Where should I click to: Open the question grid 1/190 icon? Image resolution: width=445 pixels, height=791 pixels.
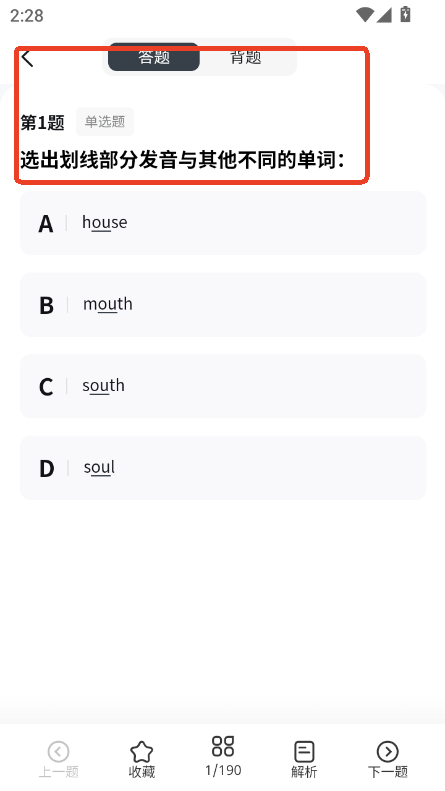pyautogui.click(x=223, y=746)
